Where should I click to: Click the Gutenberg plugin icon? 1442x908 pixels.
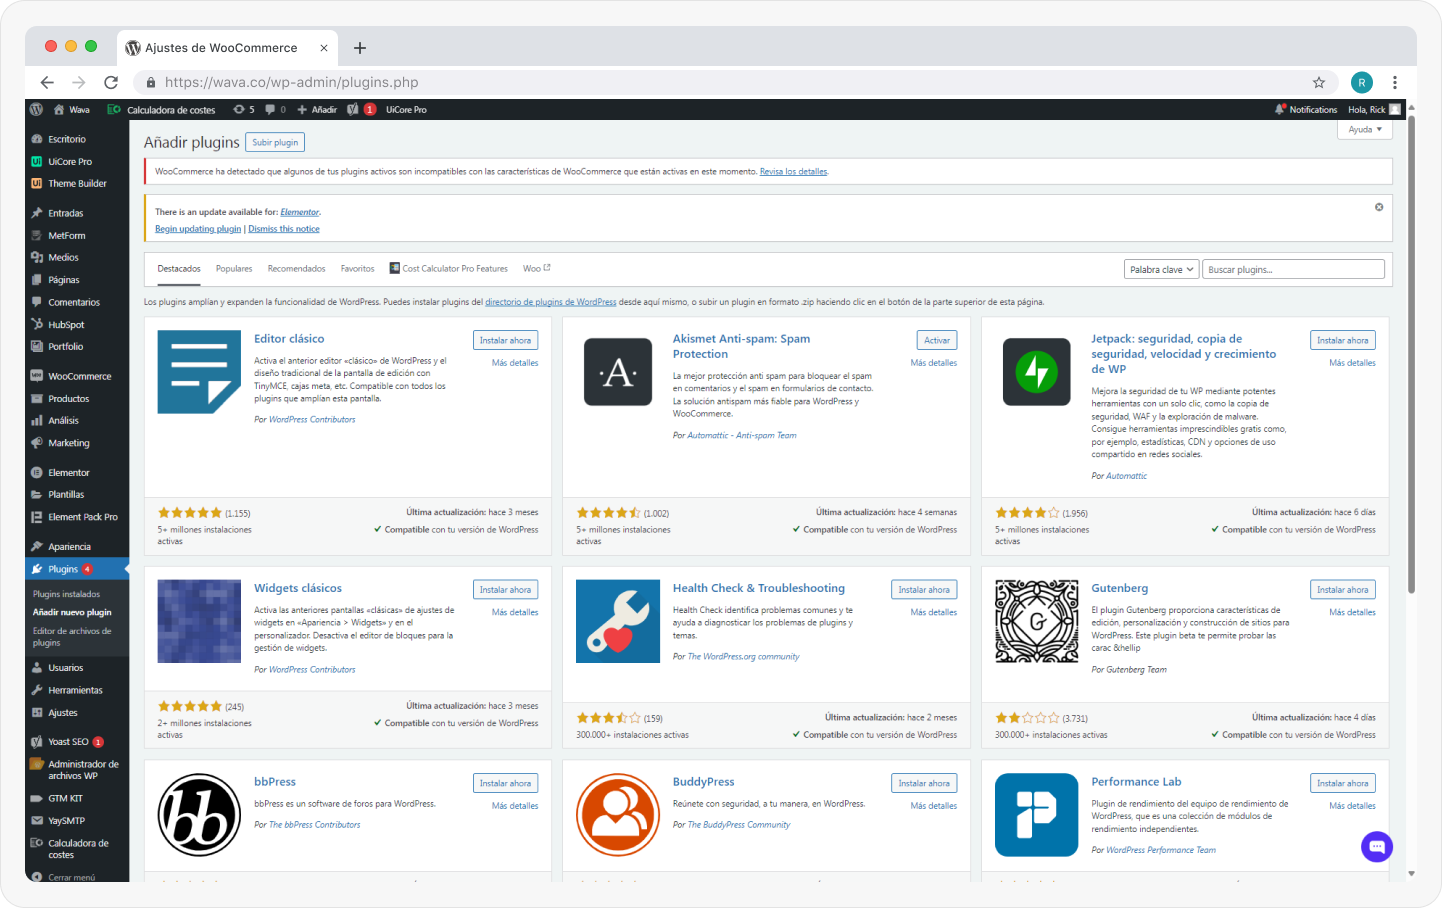coord(1037,621)
